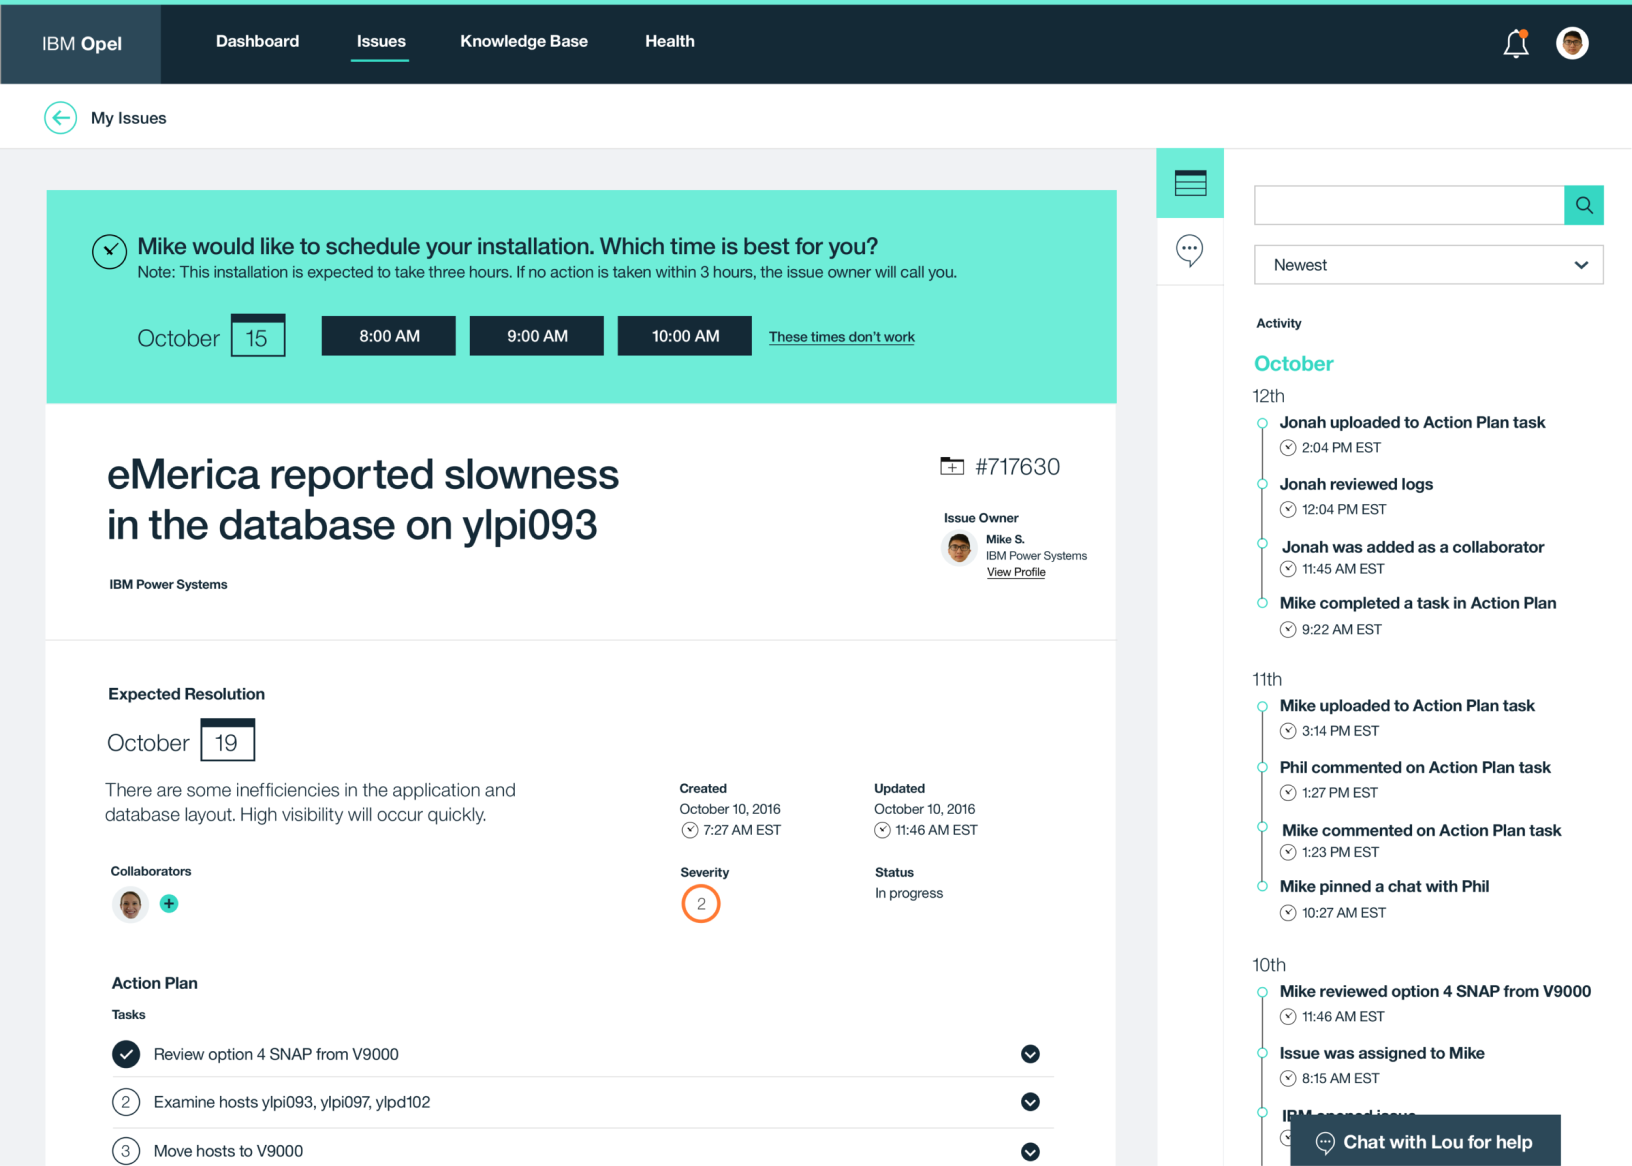Click Mike commented on Action Plan task
This screenshot has width=1632, height=1166.
pyautogui.click(x=1421, y=830)
